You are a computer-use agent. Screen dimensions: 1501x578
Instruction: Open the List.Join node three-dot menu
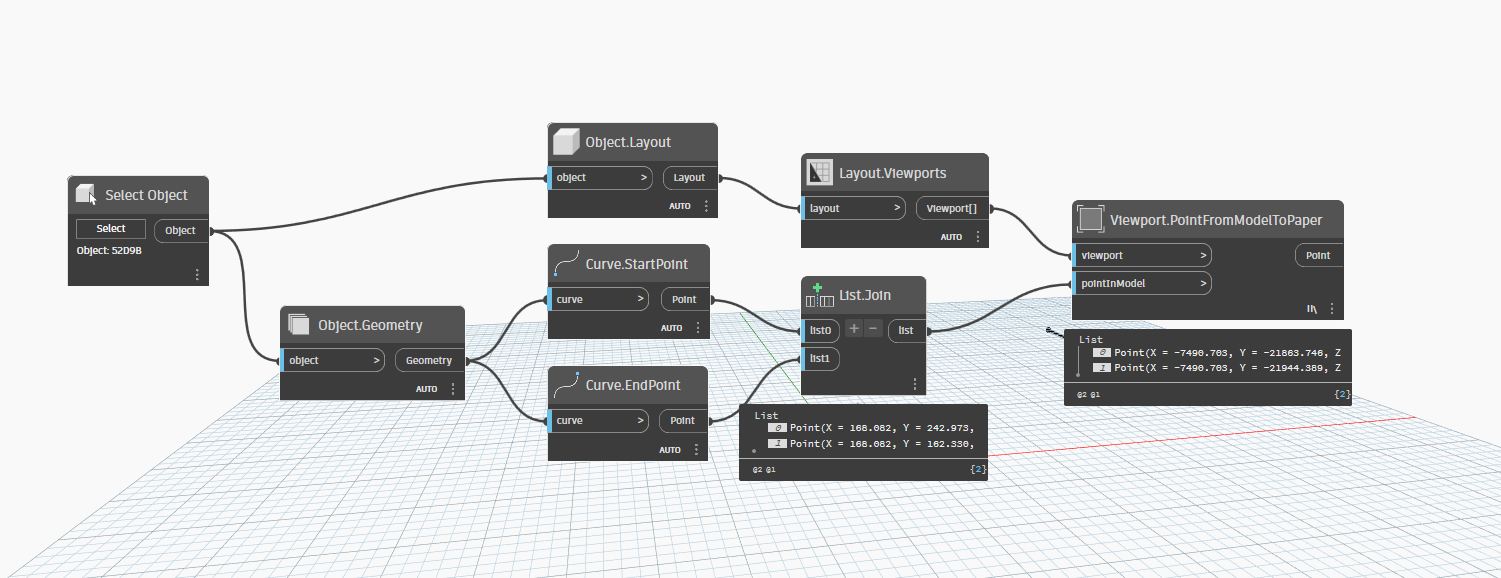click(x=914, y=384)
